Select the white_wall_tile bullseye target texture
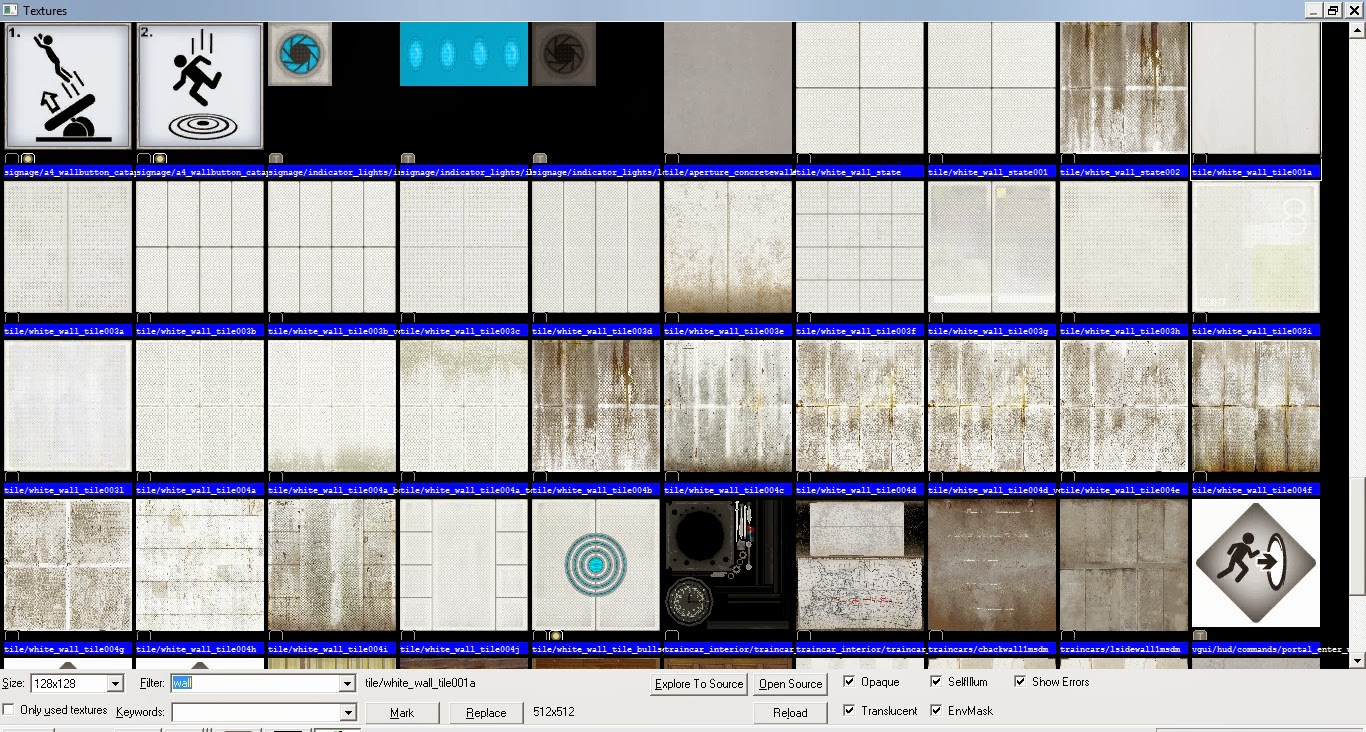The height and width of the screenshot is (732, 1366). click(595, 563)
